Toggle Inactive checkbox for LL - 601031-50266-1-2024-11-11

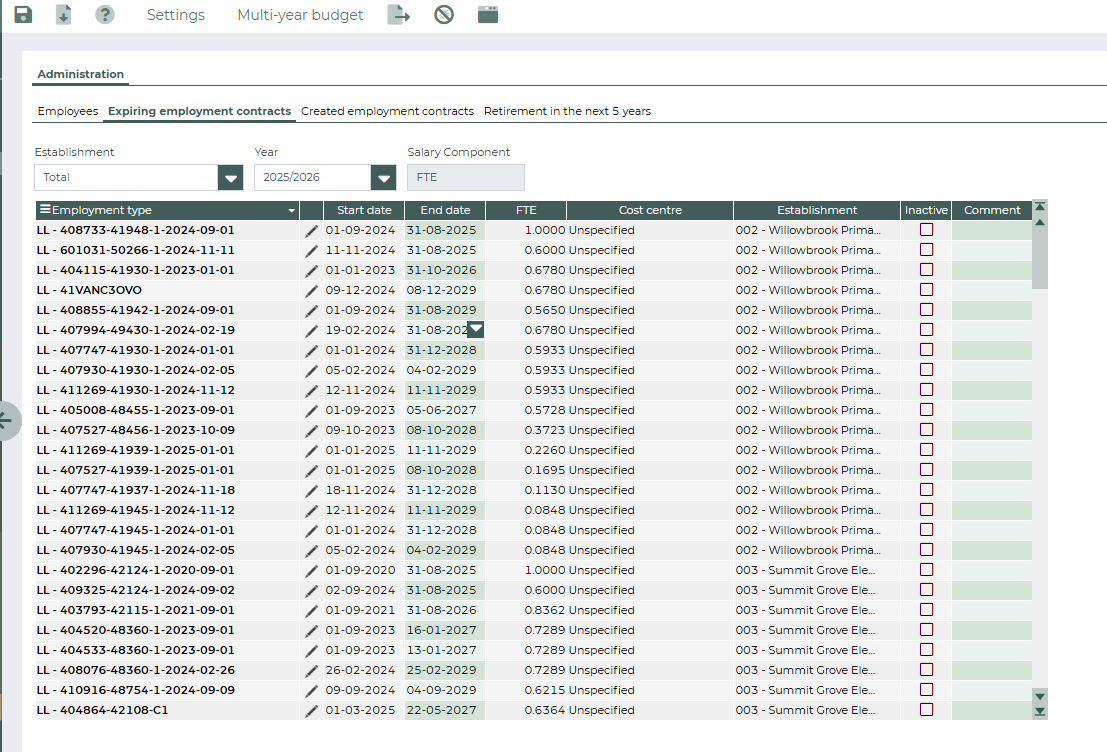click(x=926, y=249)
